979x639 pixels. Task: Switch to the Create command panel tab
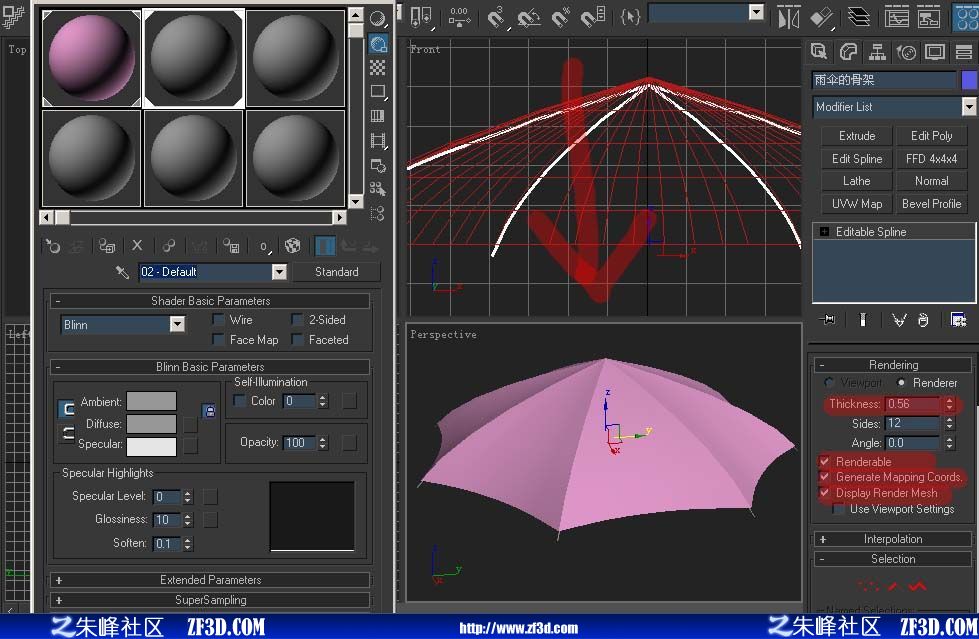(x=819, y=52)
